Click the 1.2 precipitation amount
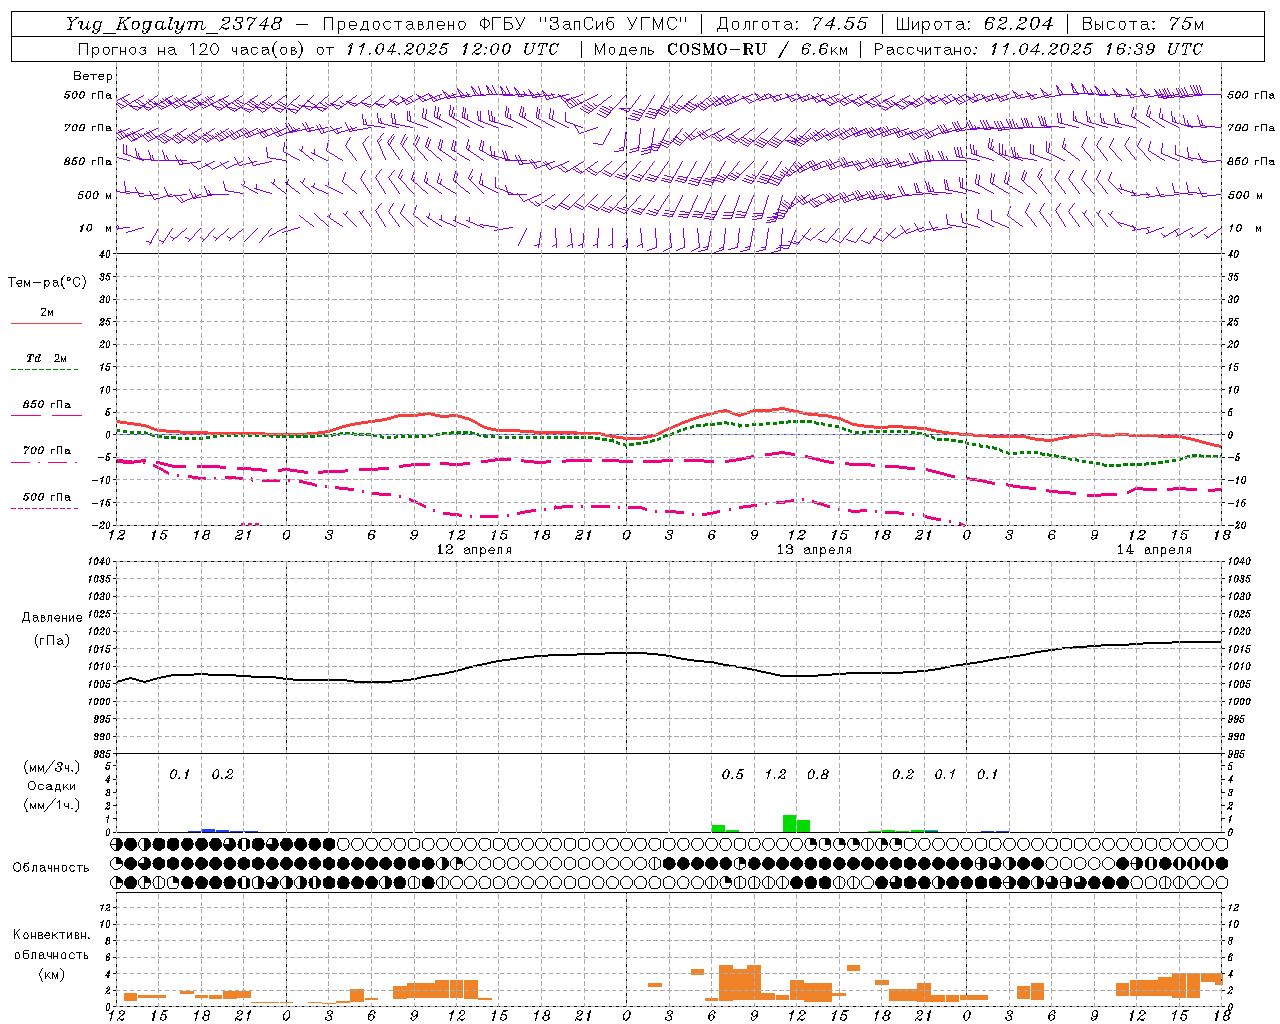This screenshot has width=1280, height=1024. (775, 775)
